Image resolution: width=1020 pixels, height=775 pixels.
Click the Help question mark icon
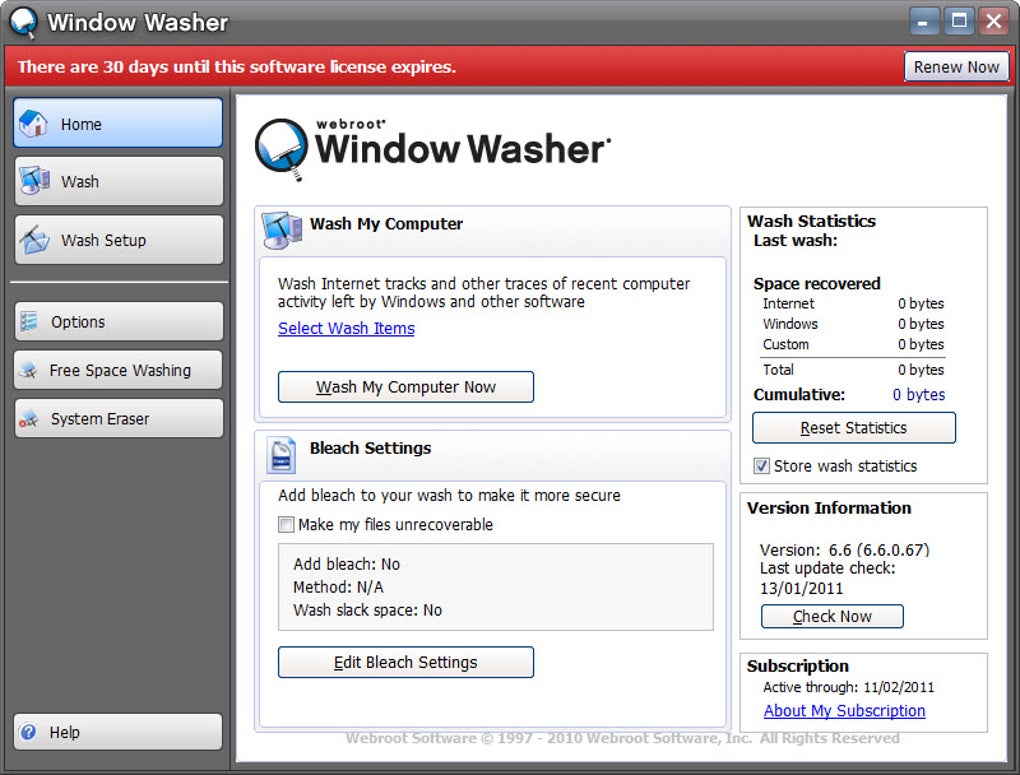(x=28, y=732)
